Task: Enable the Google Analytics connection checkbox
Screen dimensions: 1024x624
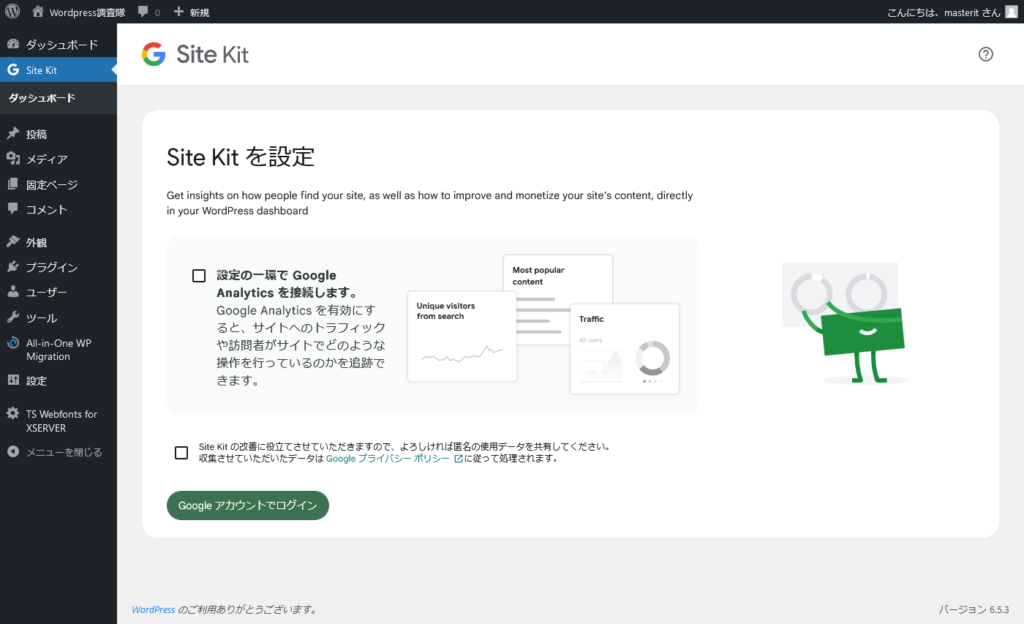Action: click(199, 276)
